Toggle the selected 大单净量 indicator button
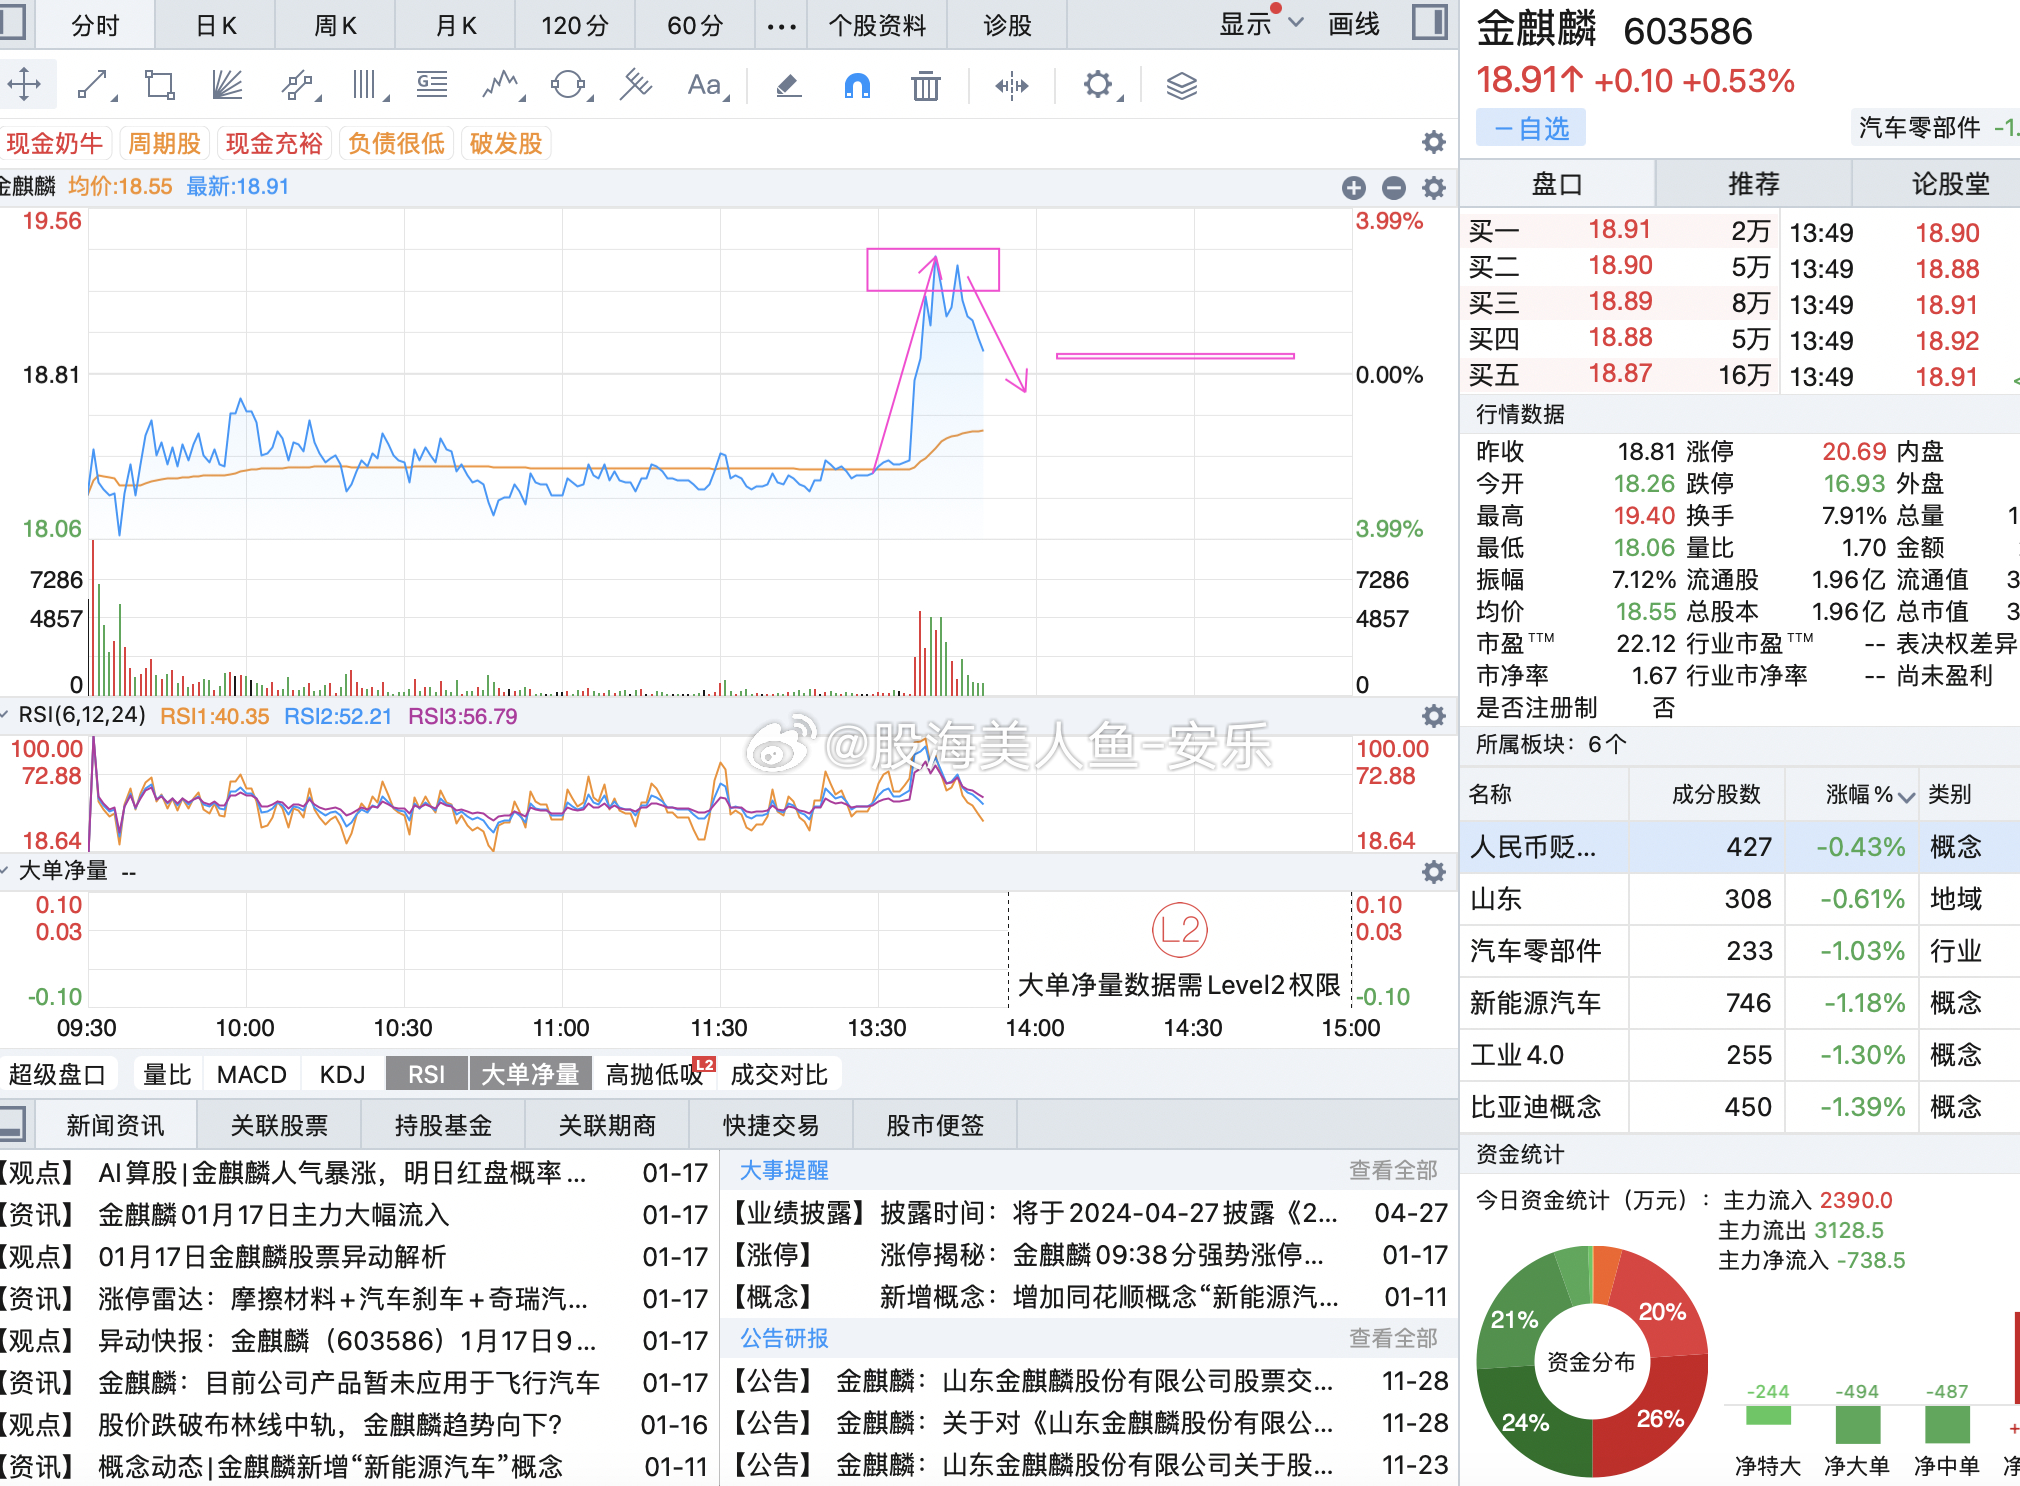This screenshot has width=2020, height=1486. click(531, 1074)
